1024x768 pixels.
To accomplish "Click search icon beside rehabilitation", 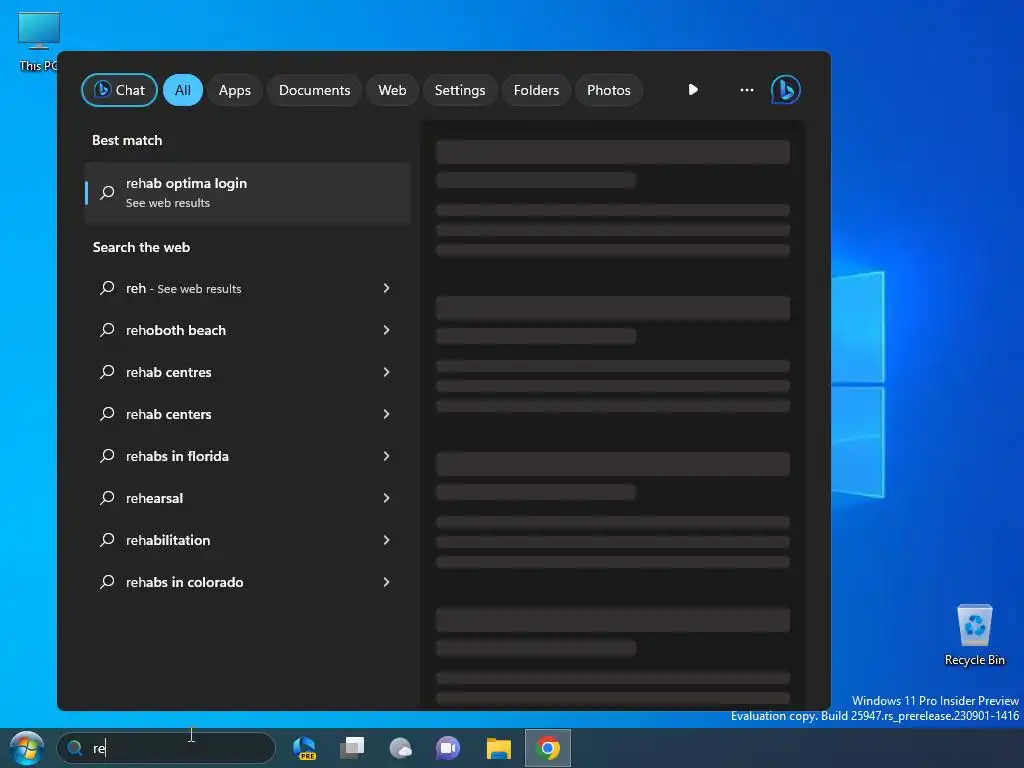I will [x=107, y=540].
